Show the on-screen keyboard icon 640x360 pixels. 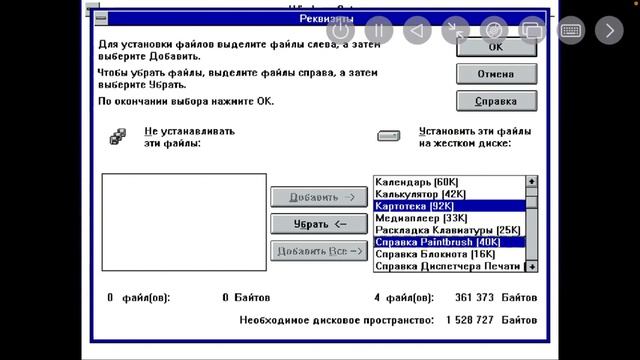[571, 30]
